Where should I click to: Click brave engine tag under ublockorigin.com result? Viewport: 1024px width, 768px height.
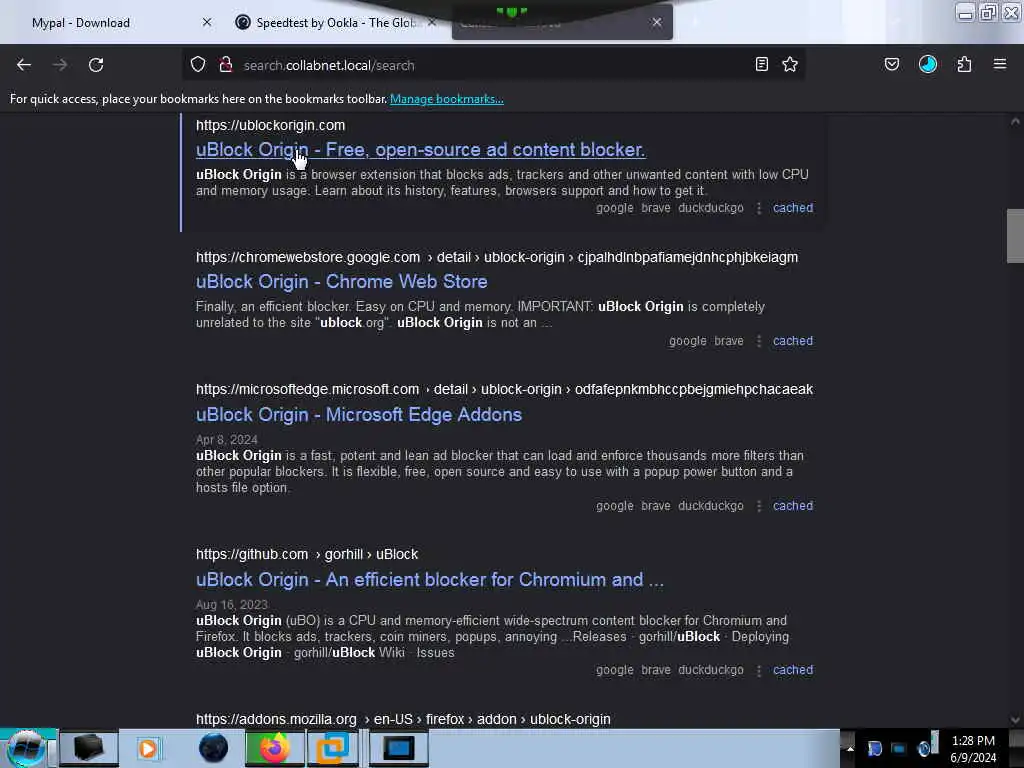(656, 208)
